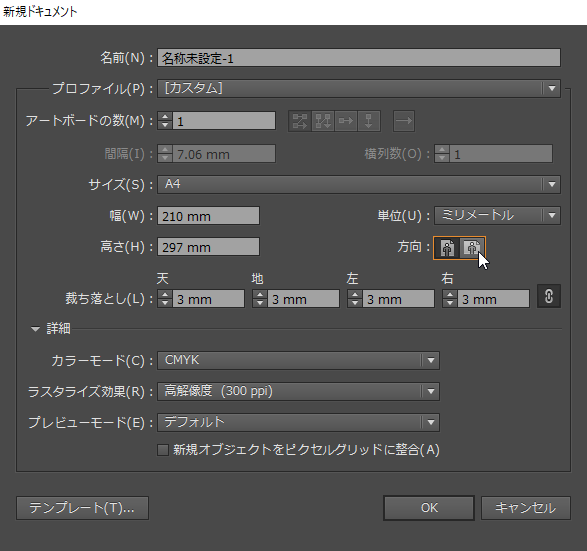Open the プロファイル dropdown
The height and width of the screenshot is (551, 587).
(359, 89)
